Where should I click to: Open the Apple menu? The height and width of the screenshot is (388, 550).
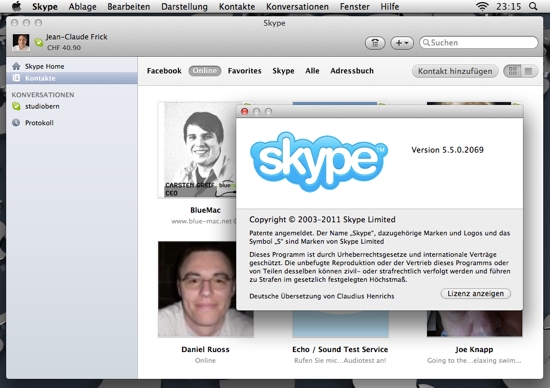(x=16, y=6)
